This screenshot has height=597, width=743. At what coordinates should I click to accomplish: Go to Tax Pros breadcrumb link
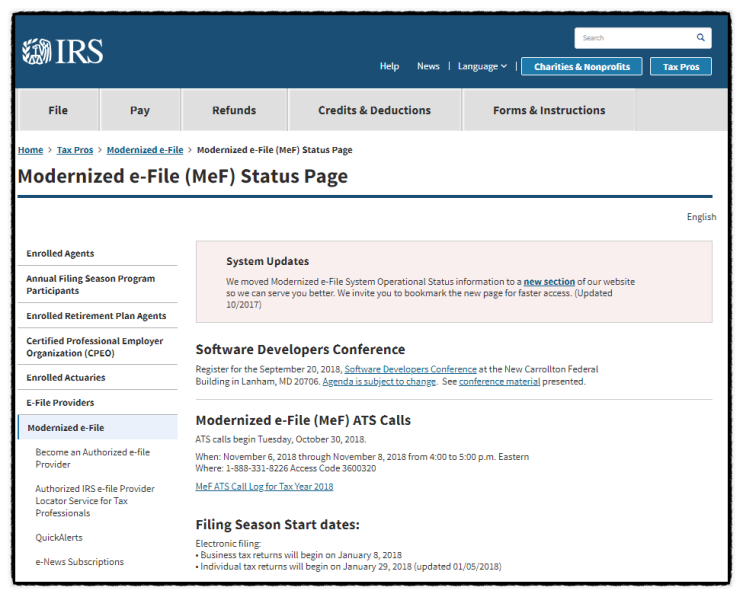(x=75, y=150)
